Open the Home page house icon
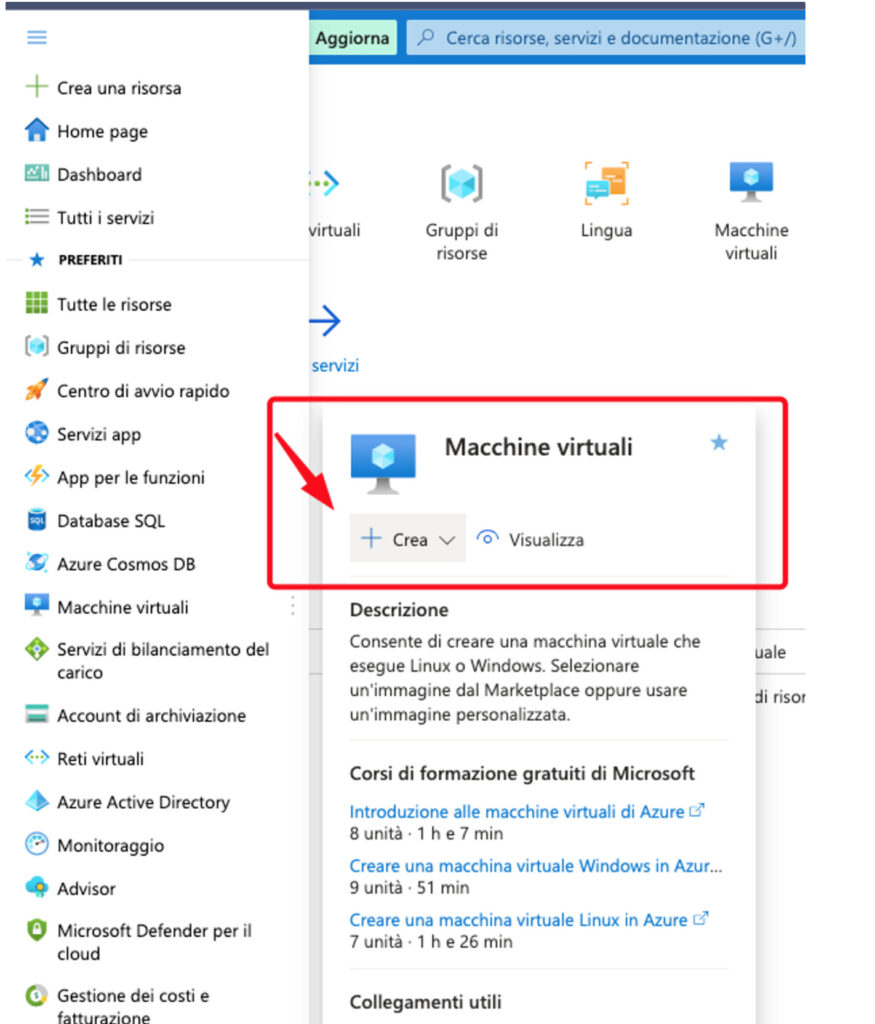 coord(37,130)
